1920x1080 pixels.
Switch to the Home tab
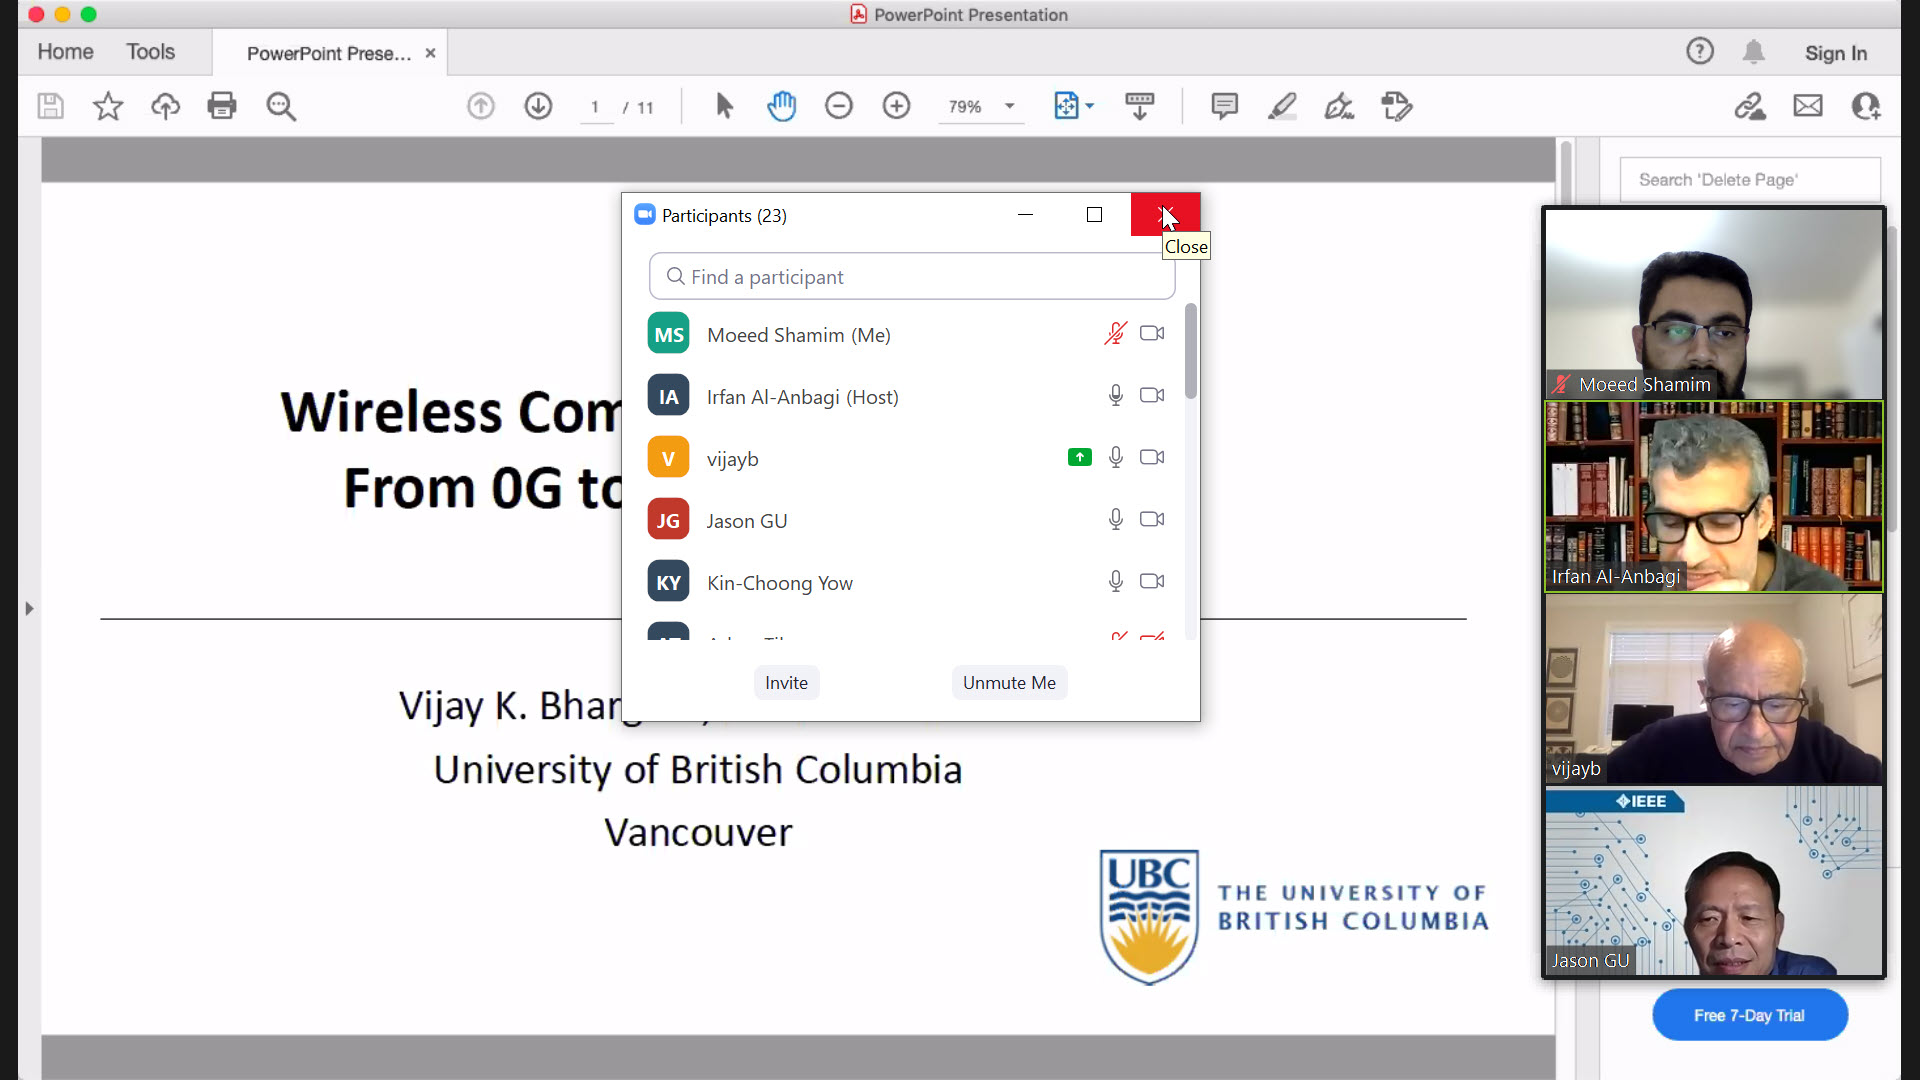(65, 52)
